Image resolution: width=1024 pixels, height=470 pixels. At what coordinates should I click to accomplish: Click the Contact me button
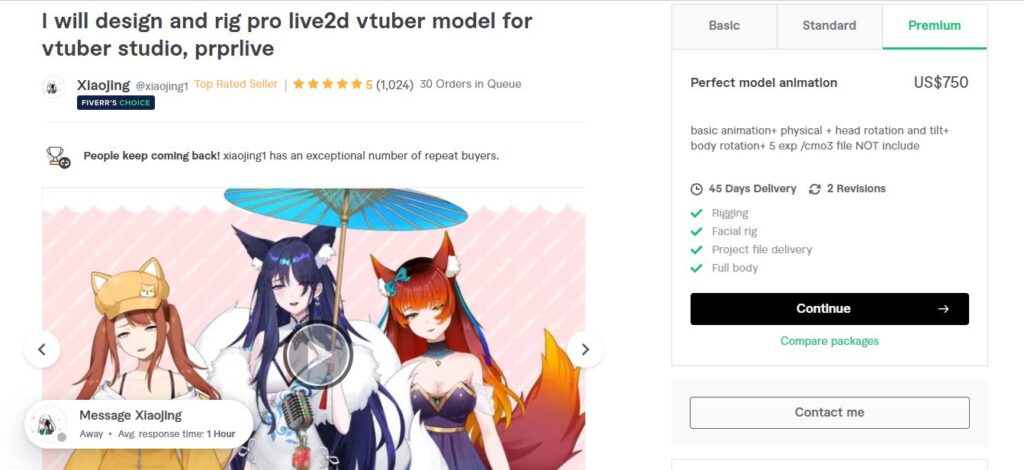829,413
